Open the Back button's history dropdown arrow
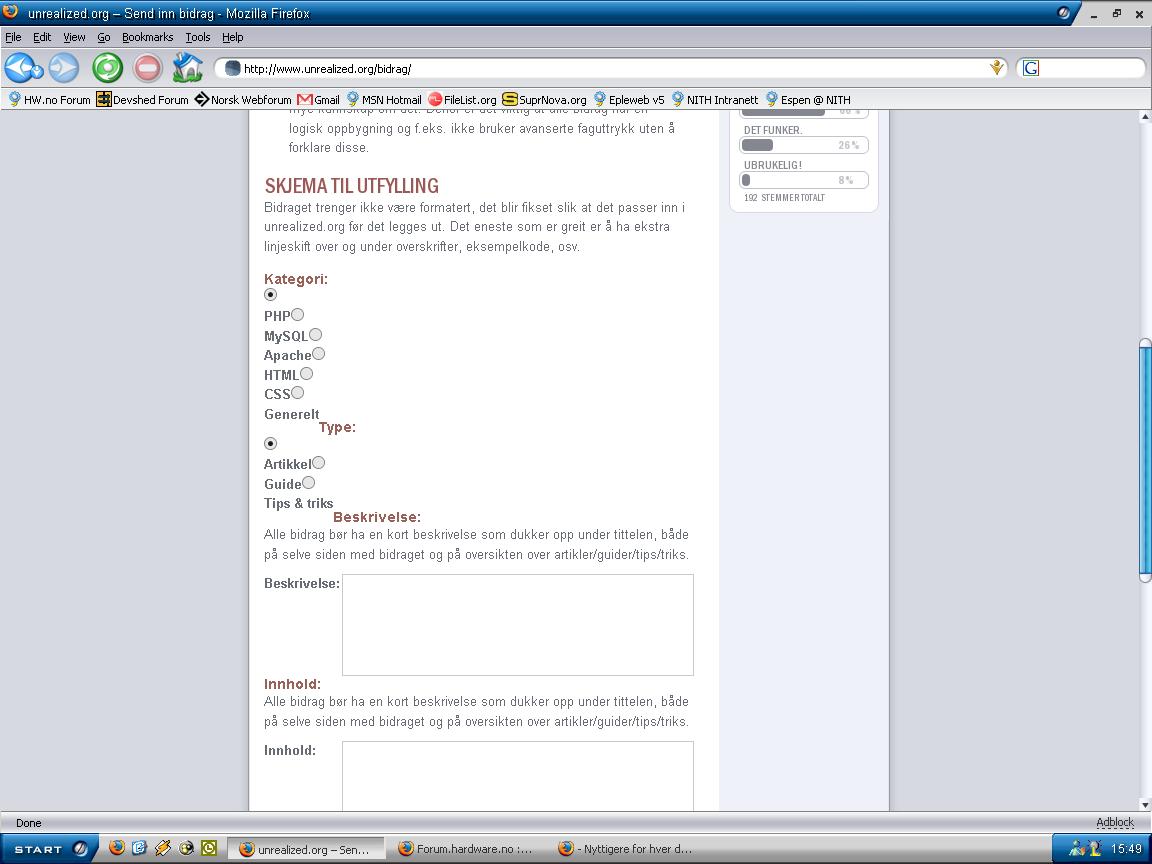1152x864 pixels. click(x=37, y=72)
